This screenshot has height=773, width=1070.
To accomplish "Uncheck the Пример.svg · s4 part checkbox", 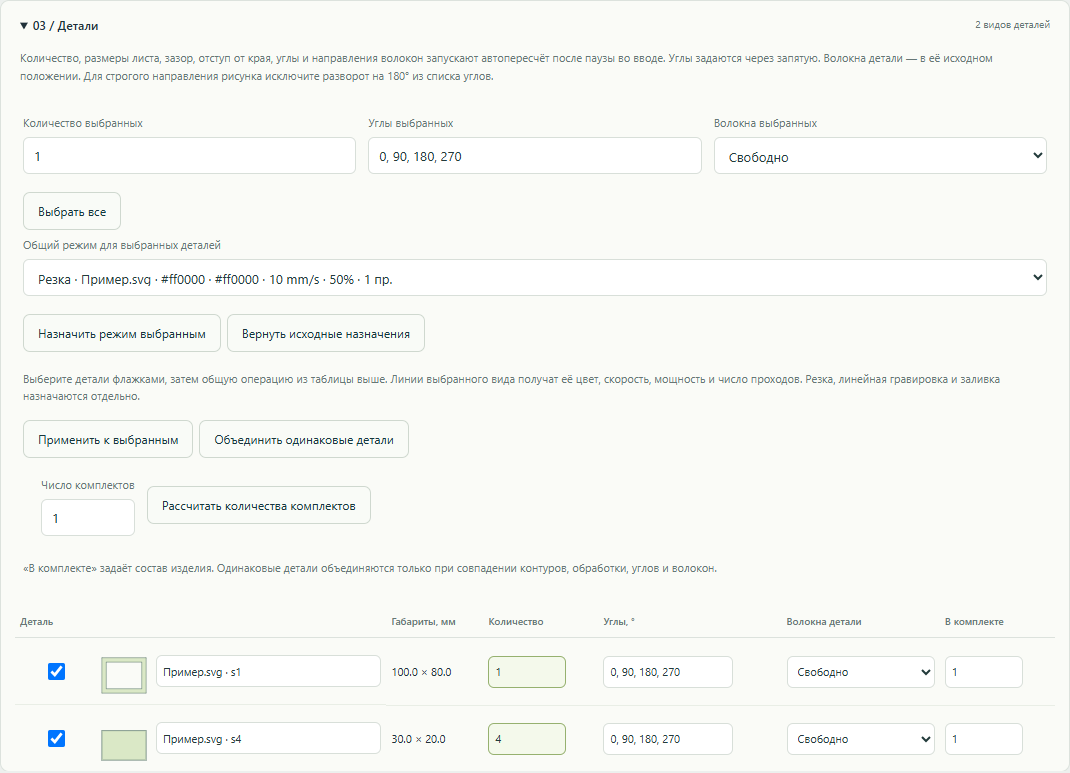I will click(x=57, y=738).
